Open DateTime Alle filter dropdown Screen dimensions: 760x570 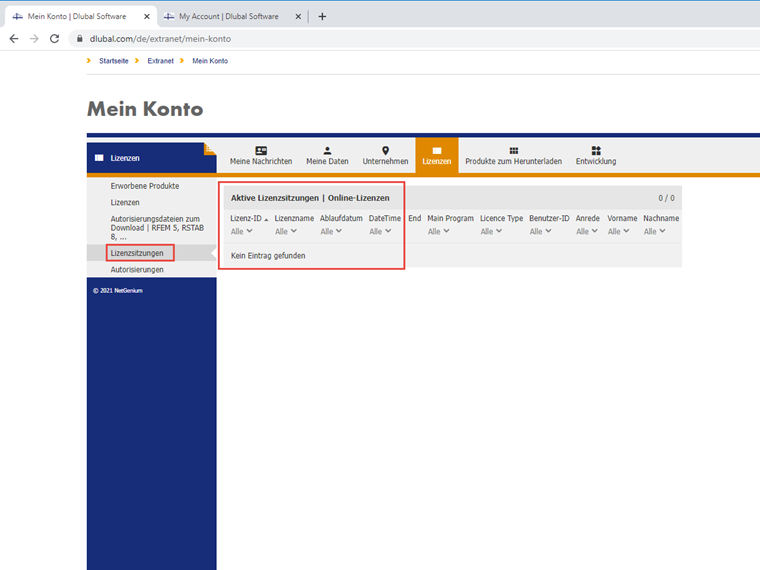380,232
